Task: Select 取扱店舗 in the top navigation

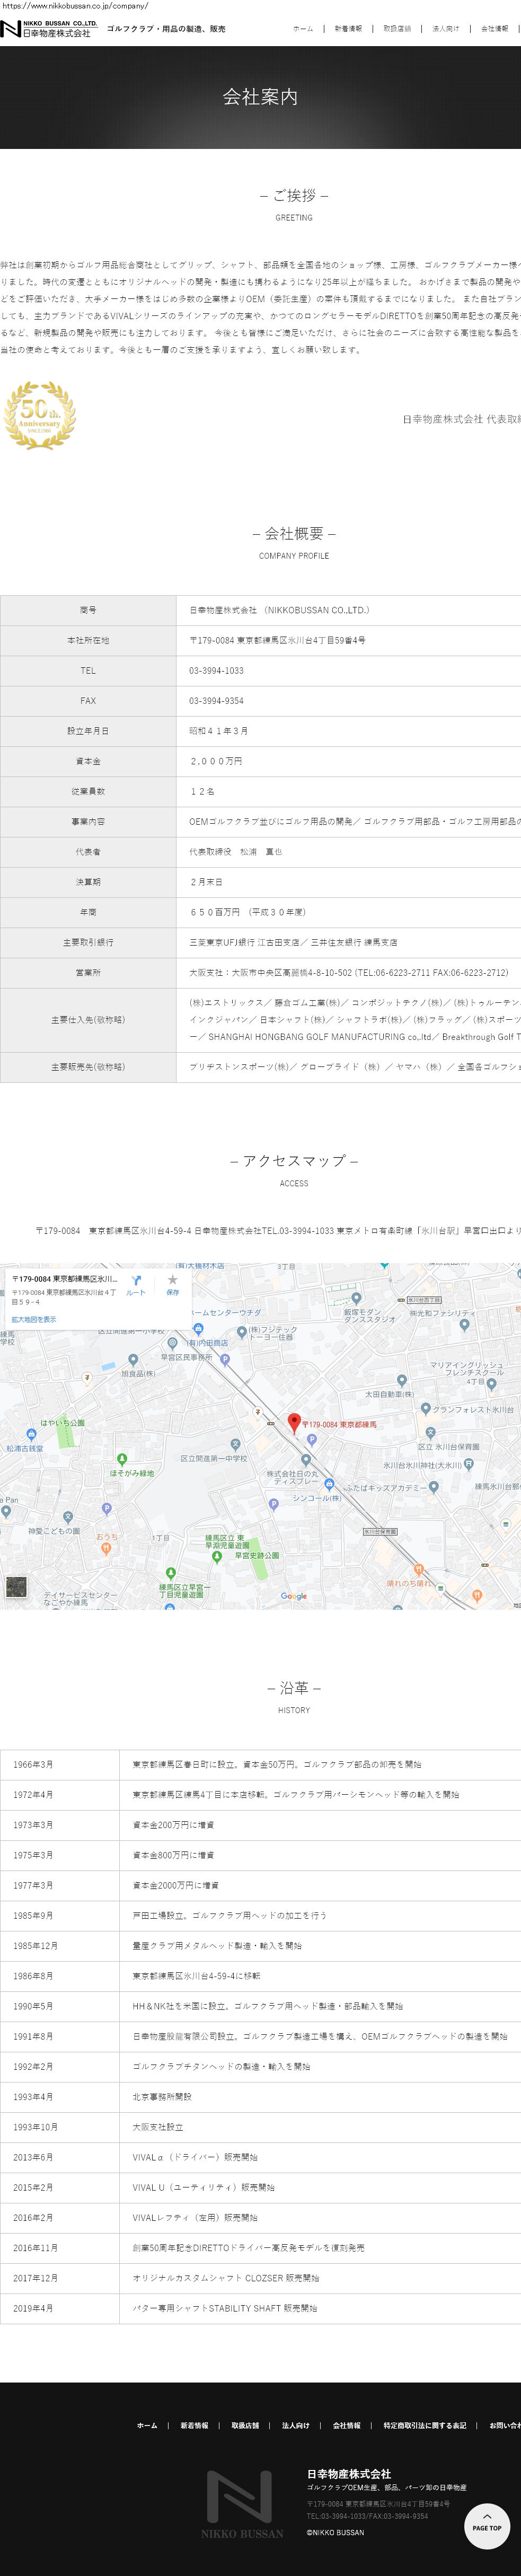Action: tap(397, 29)
